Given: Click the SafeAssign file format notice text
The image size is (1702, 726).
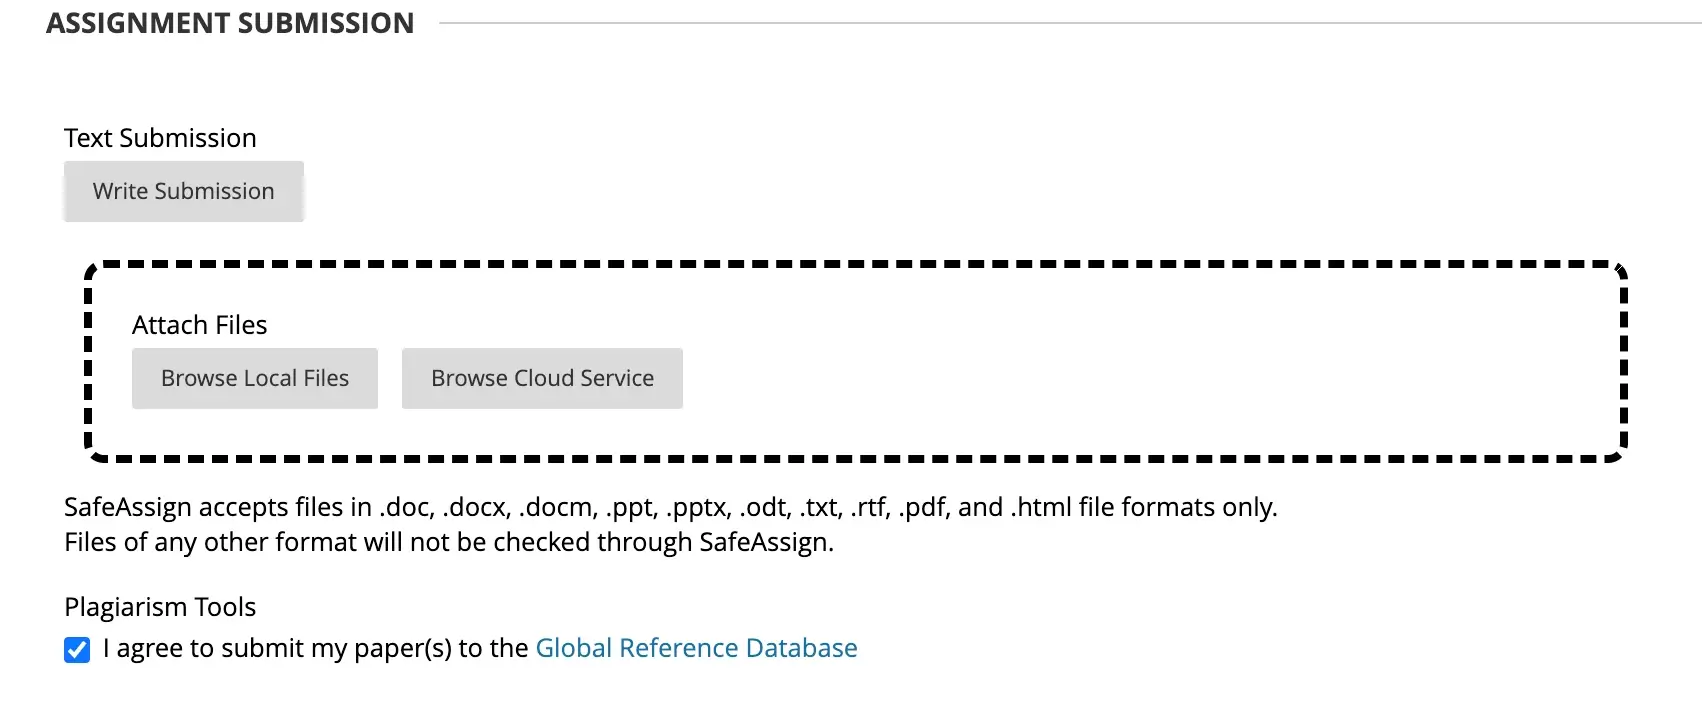Looking at the screenshot, I should click(x=670, y=507).
